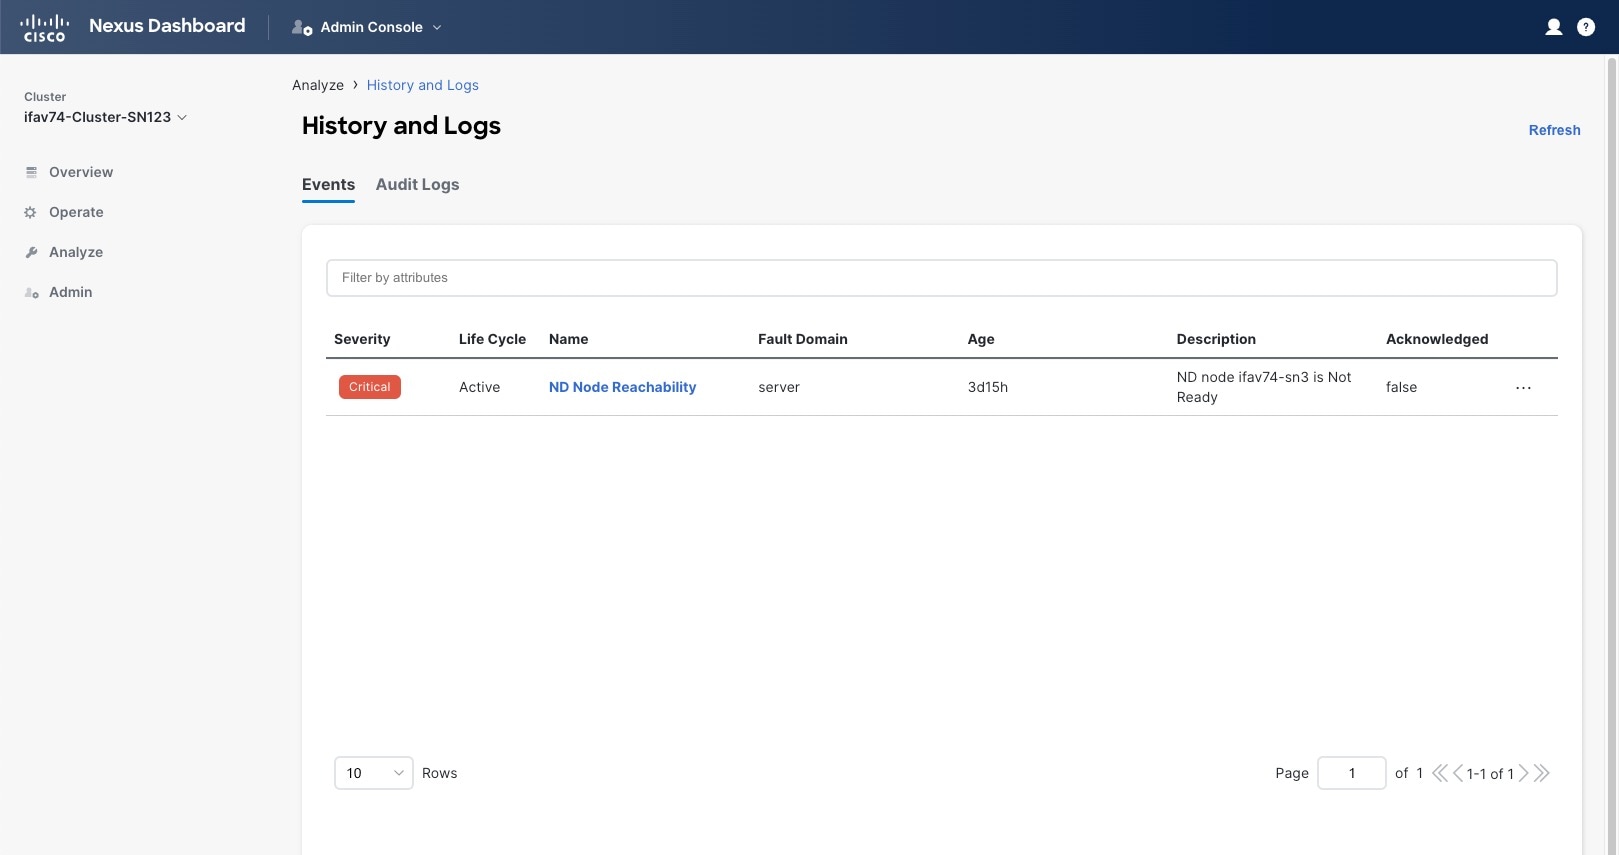Viewport: 1619px width, 855px height.
Task: Click the History and Logs breadcrumb
Action: [422, 85]
